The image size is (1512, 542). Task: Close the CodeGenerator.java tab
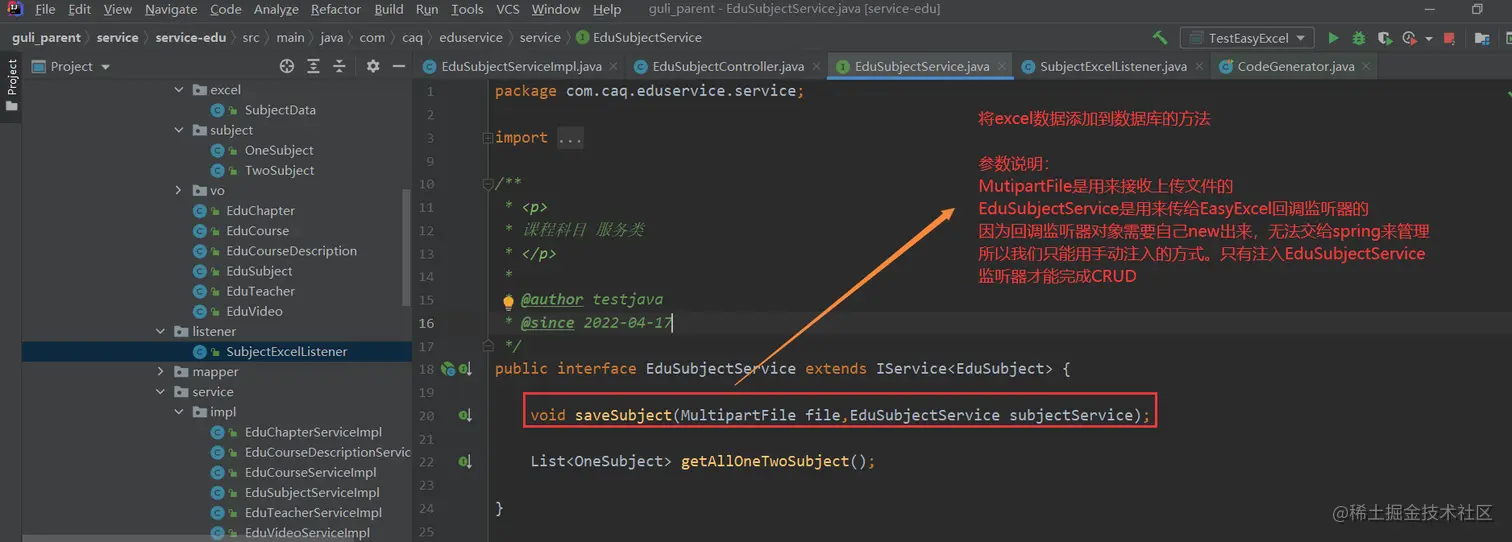(x=1366, y=67)
